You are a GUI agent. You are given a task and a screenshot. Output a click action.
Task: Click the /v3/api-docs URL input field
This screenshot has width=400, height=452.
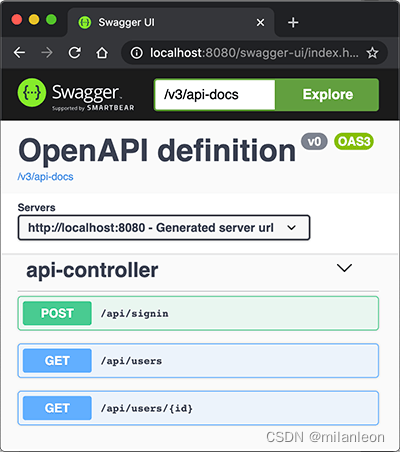point(215,95)
